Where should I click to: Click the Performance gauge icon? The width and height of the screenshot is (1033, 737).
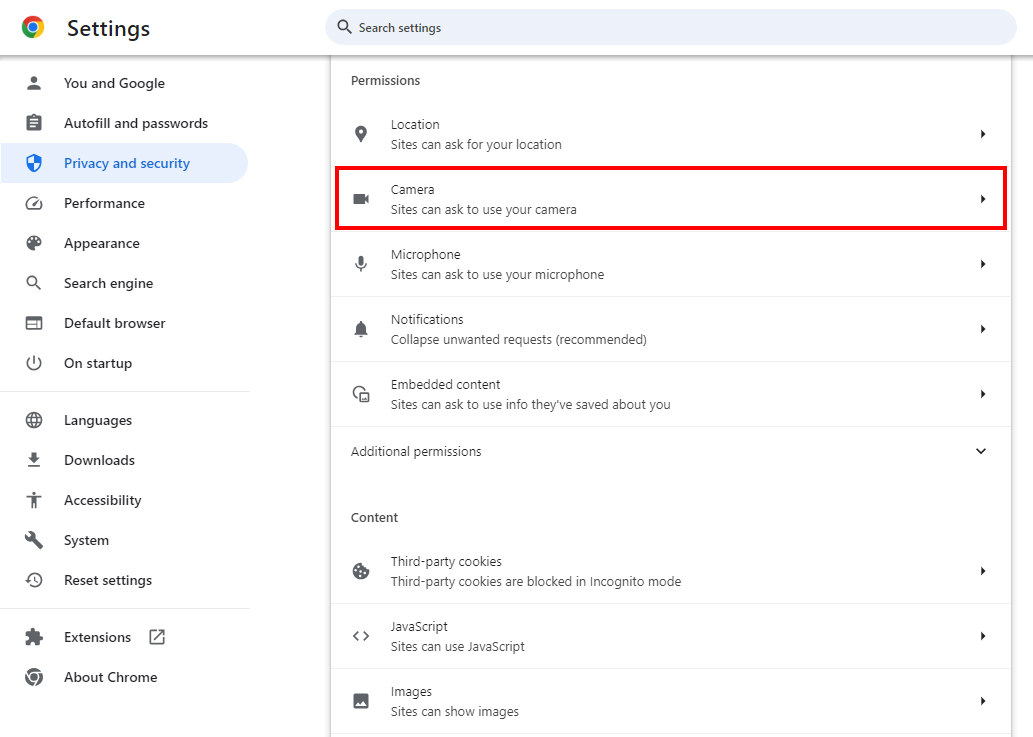34,203
